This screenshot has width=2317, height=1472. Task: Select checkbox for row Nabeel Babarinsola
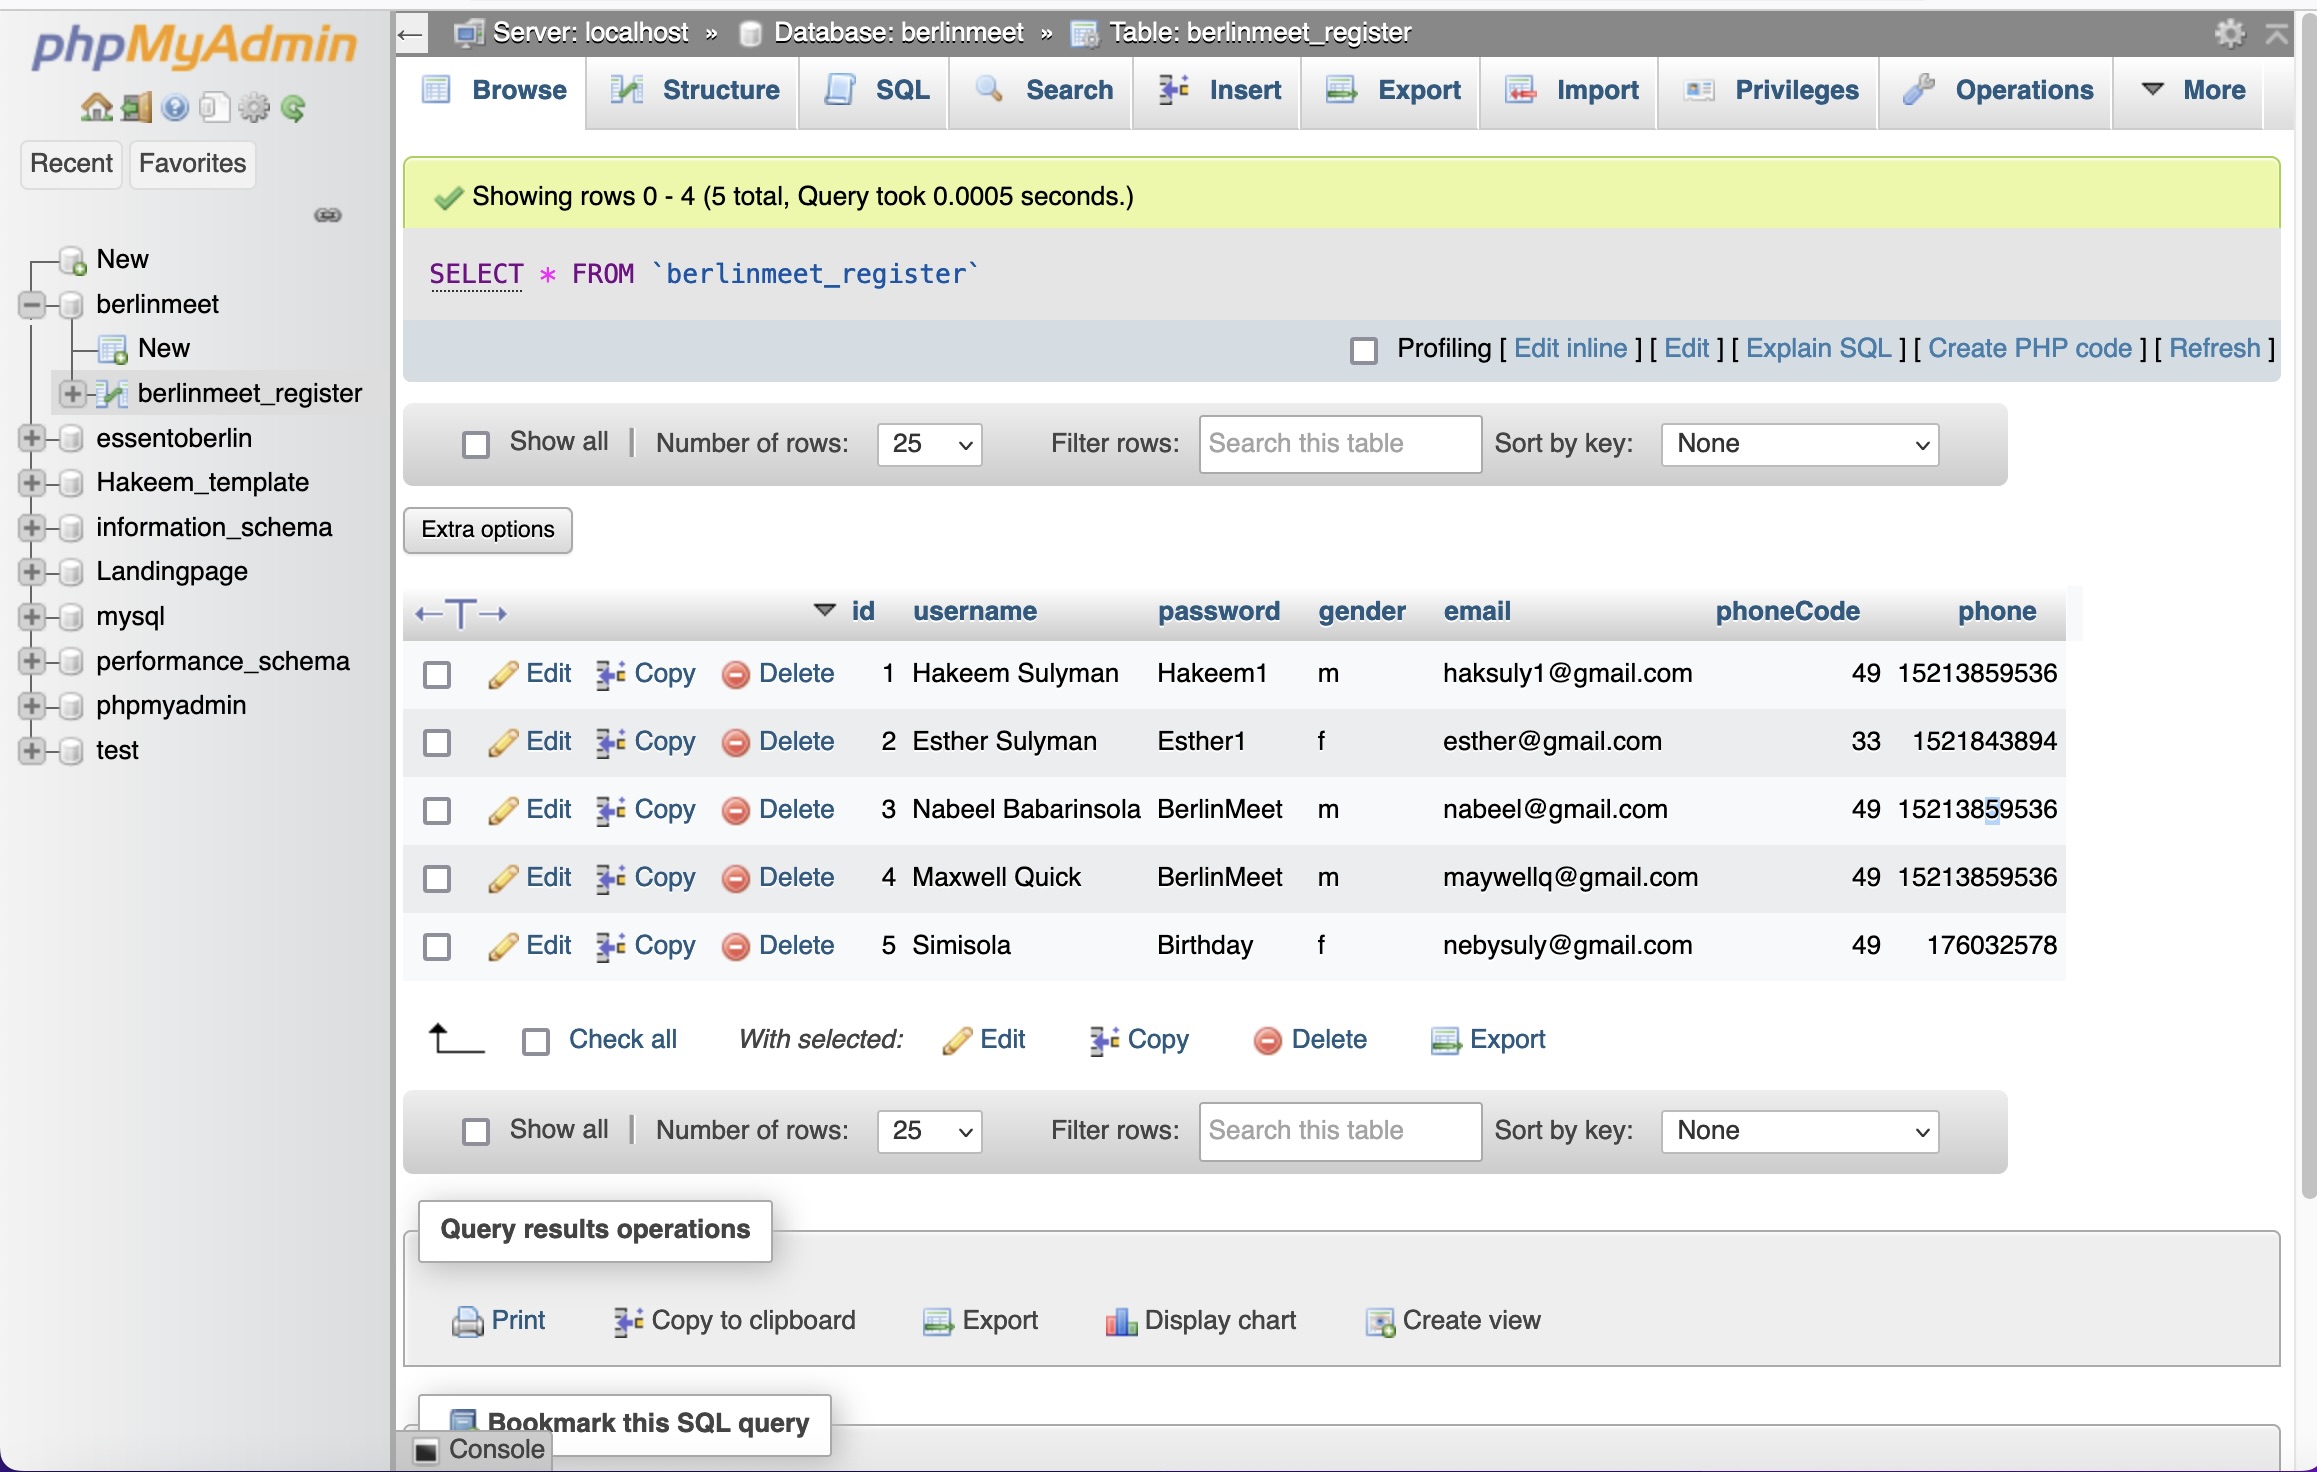437,811
